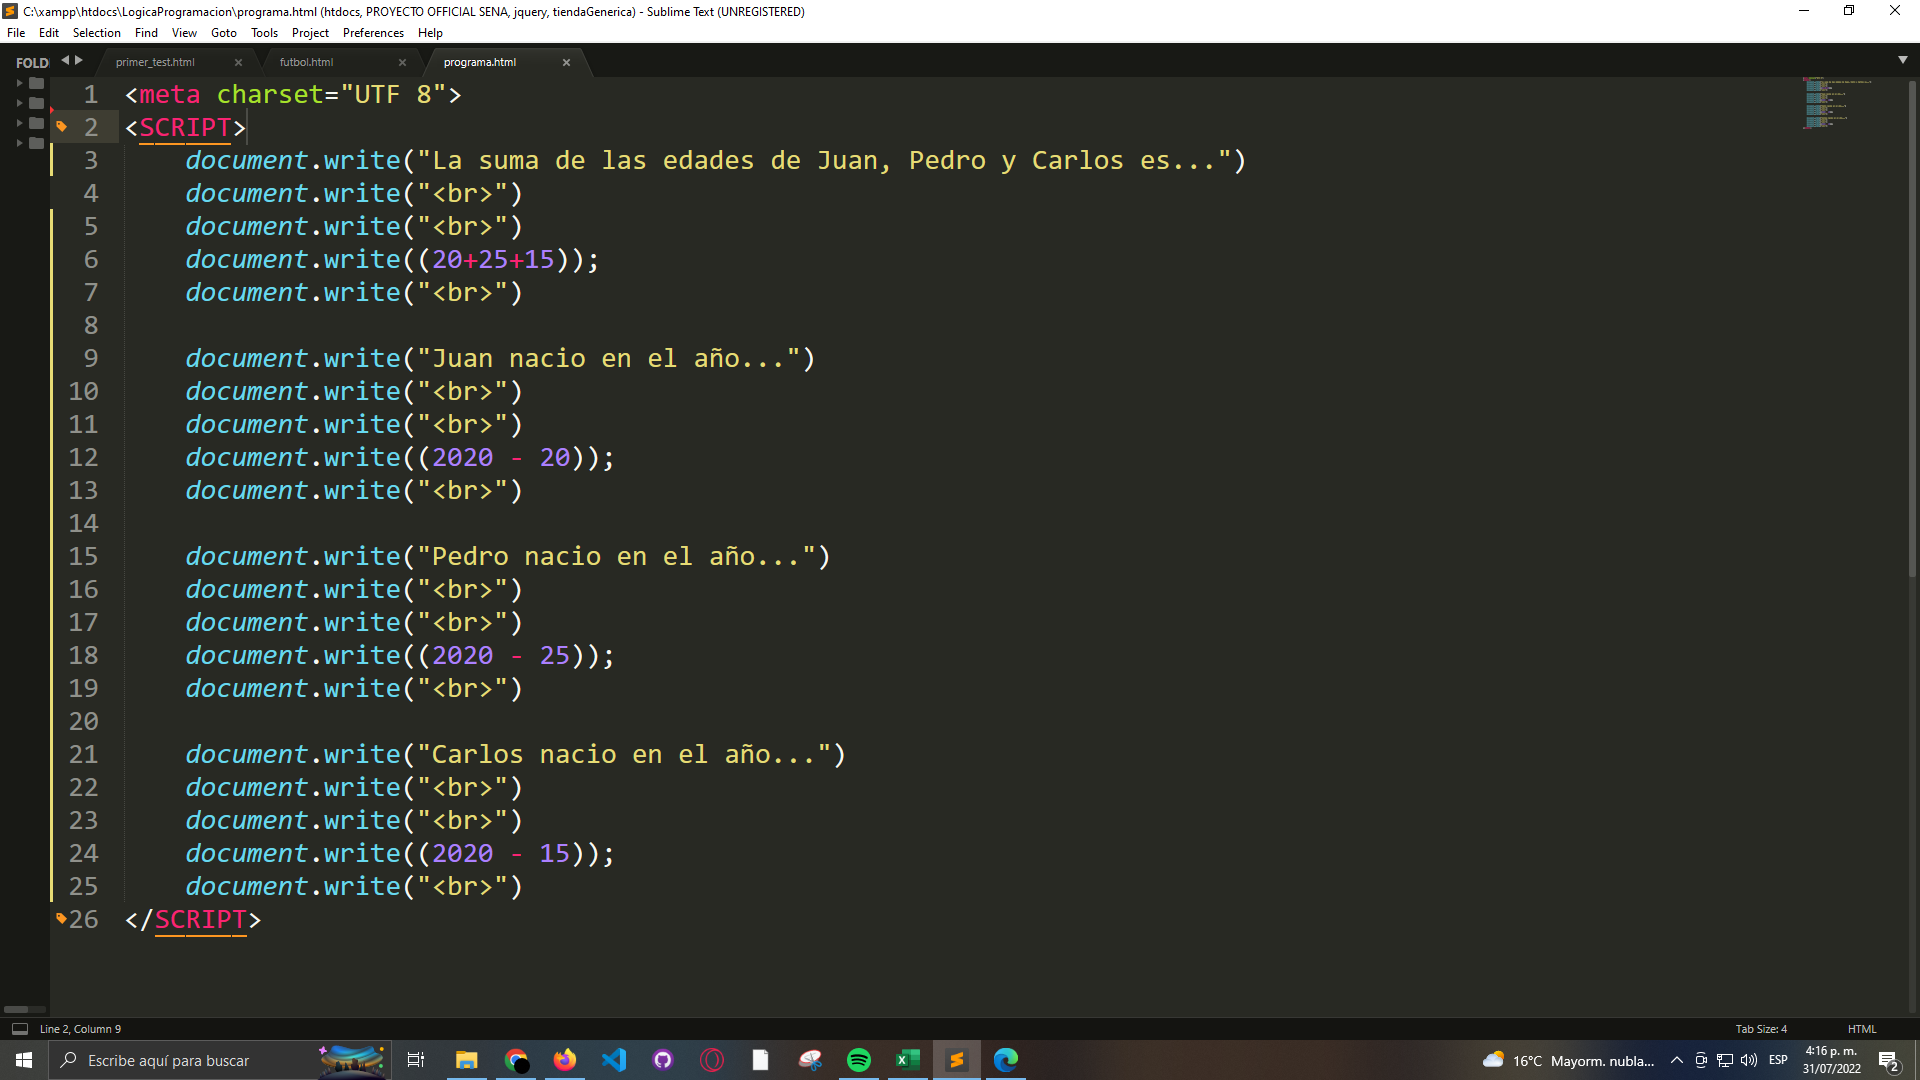Click the third sidebar folder icon
The width and height of the screenshot is (1920, 1080).
coord(37,123)
